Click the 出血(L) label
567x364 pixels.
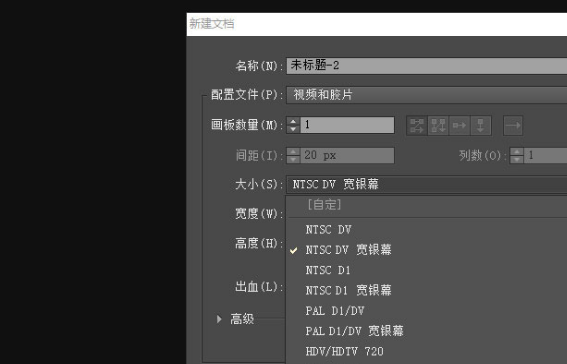259,287
